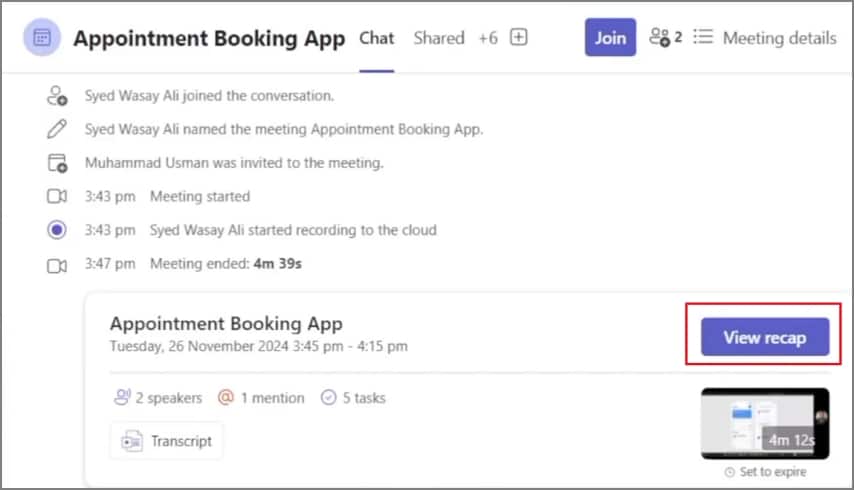Click the Appointment Booking App header title
854x490 pixels.
pos(209,38)
